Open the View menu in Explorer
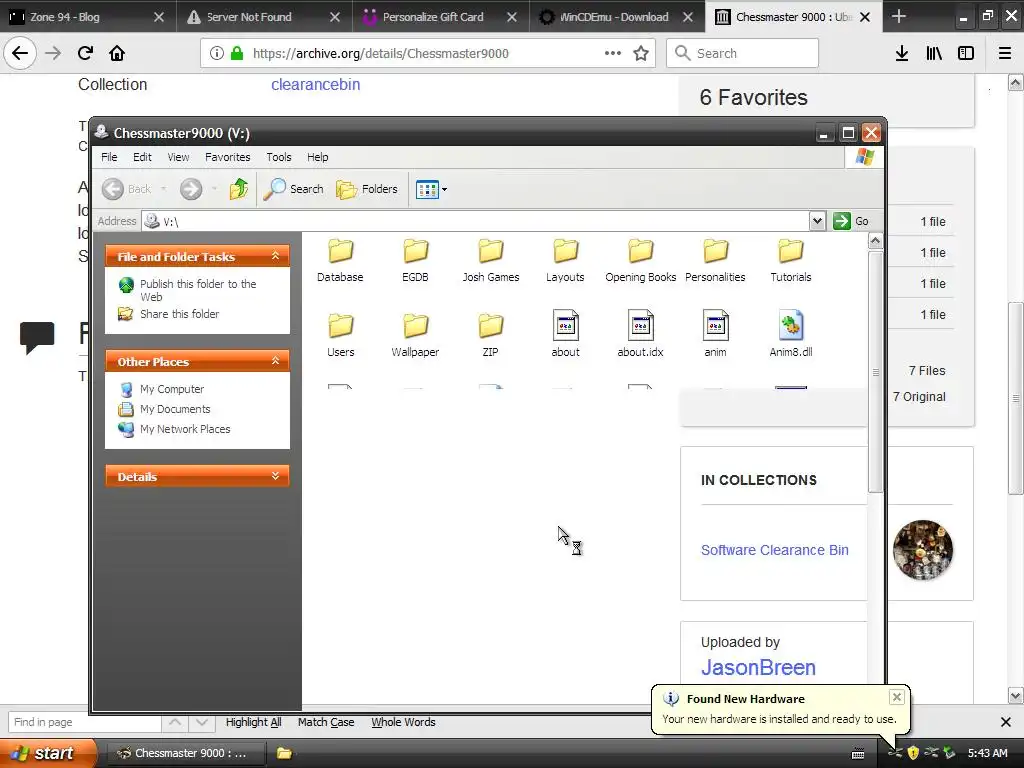Screen dimensions: 1024x768 tap(178, 157)
